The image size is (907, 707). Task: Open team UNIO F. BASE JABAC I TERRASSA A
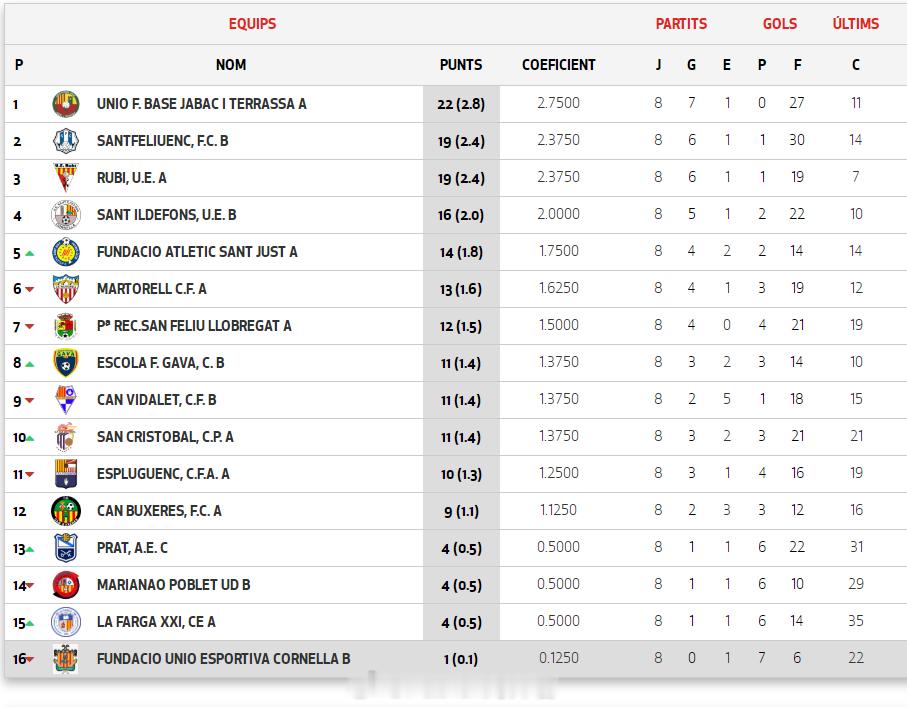201,104
